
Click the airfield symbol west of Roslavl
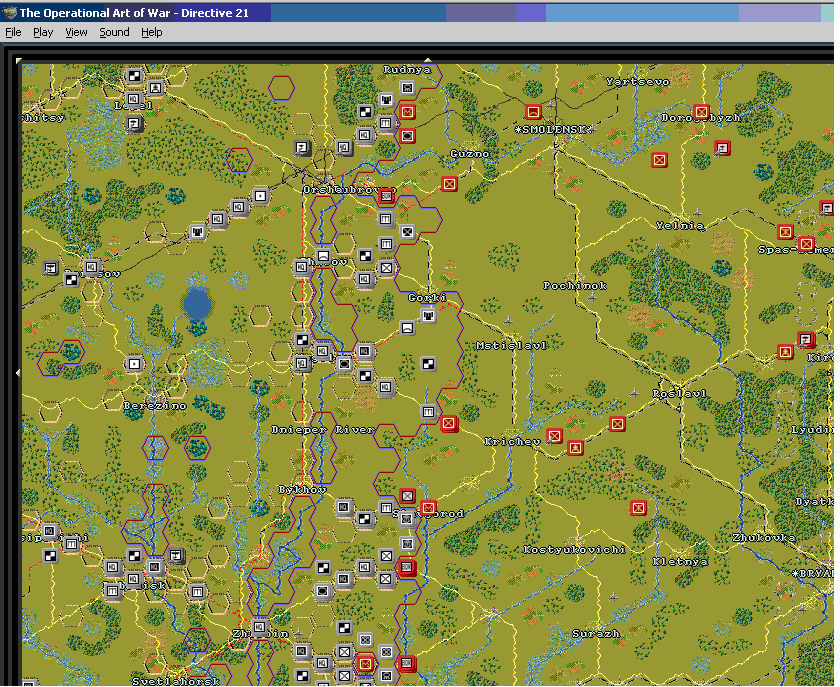(x=634, y=393)
